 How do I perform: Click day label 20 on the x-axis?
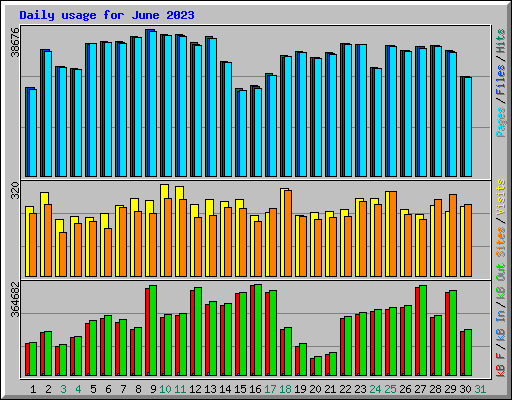coord(315,389)
